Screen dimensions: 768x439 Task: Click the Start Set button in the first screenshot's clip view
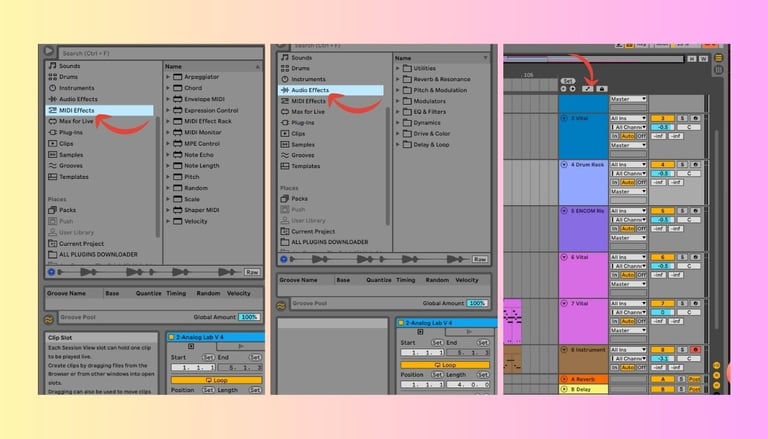point(208,357)
